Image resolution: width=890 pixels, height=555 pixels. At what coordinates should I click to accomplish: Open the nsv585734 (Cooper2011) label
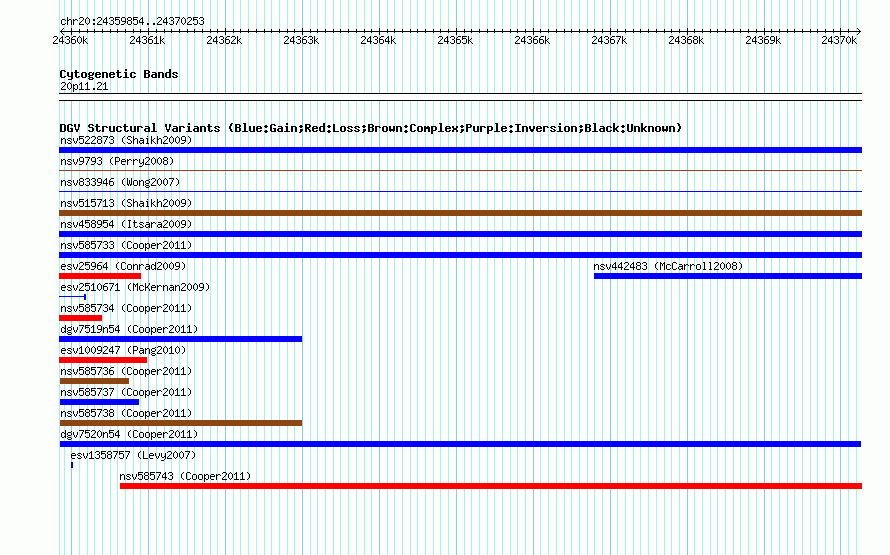[x=126, y=308]
